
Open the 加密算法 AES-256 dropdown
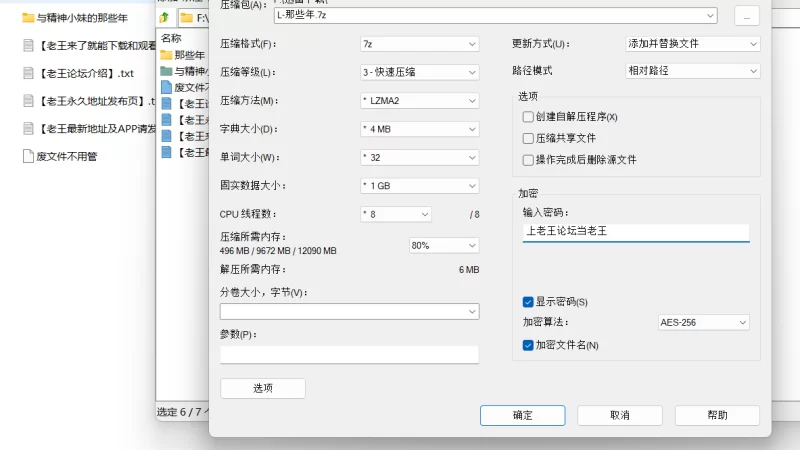click(704, 322)
